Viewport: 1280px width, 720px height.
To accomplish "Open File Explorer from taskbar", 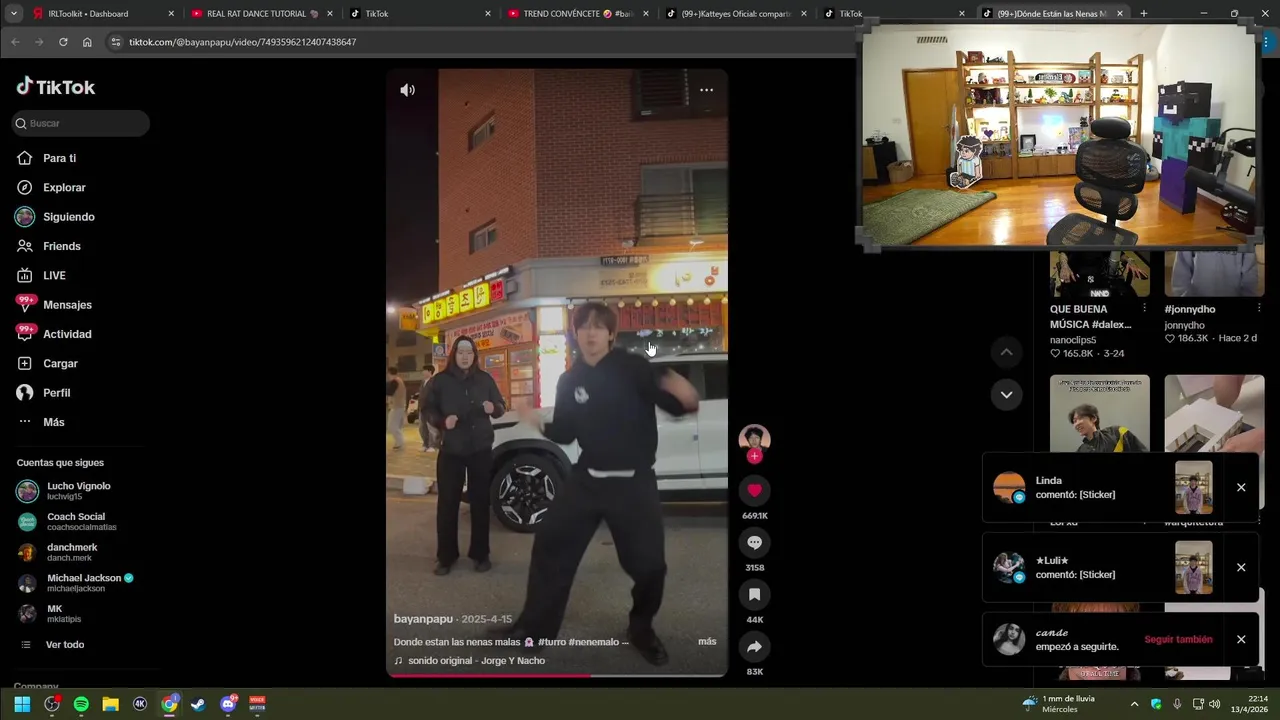I will (x=110, y=704).
